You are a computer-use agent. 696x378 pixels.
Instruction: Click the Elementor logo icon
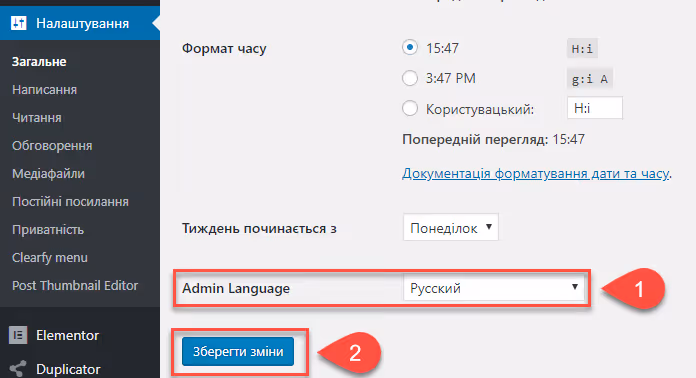pos(18,335)
